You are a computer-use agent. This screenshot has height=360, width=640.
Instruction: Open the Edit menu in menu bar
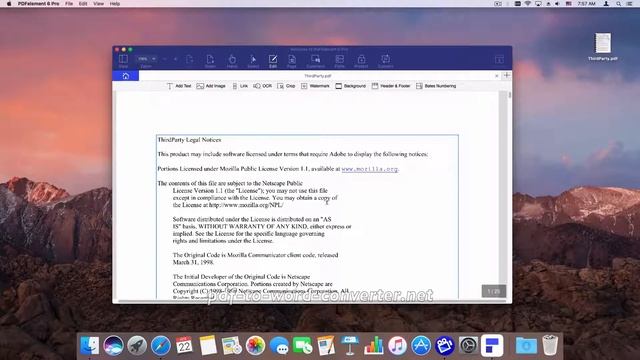click(x=83, y=3)
